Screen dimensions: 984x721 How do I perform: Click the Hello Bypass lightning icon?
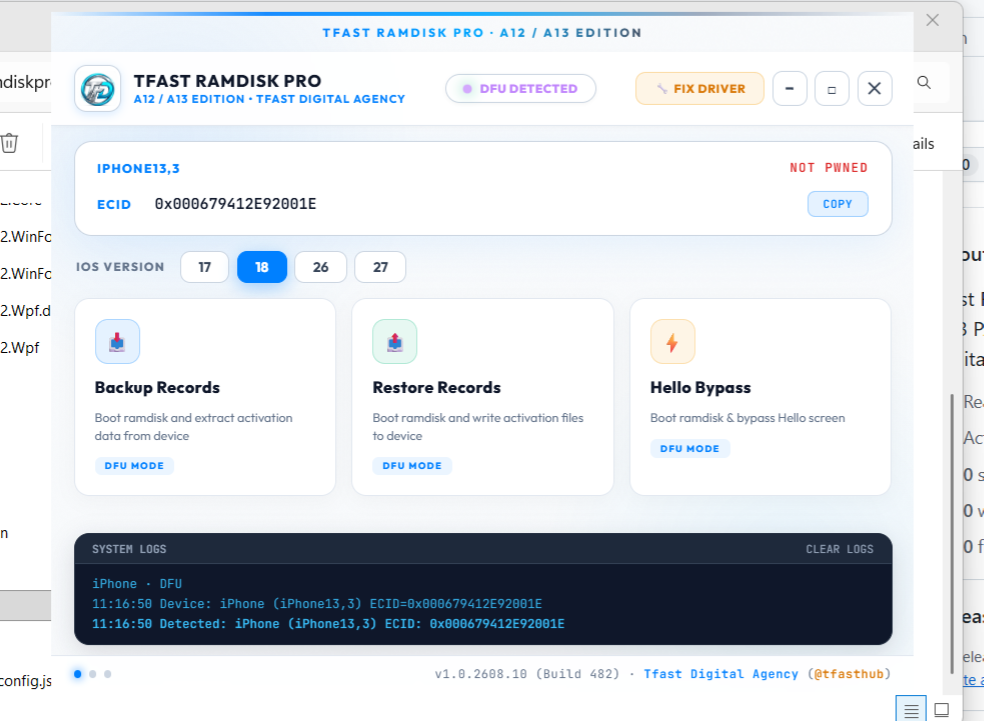[672, 341]
